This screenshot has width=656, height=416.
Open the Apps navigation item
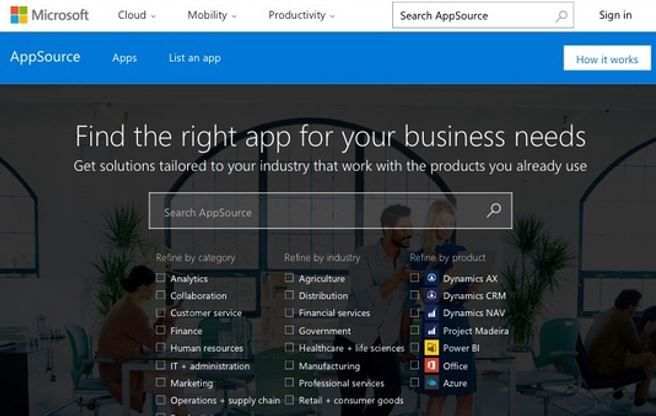point(124,58)
